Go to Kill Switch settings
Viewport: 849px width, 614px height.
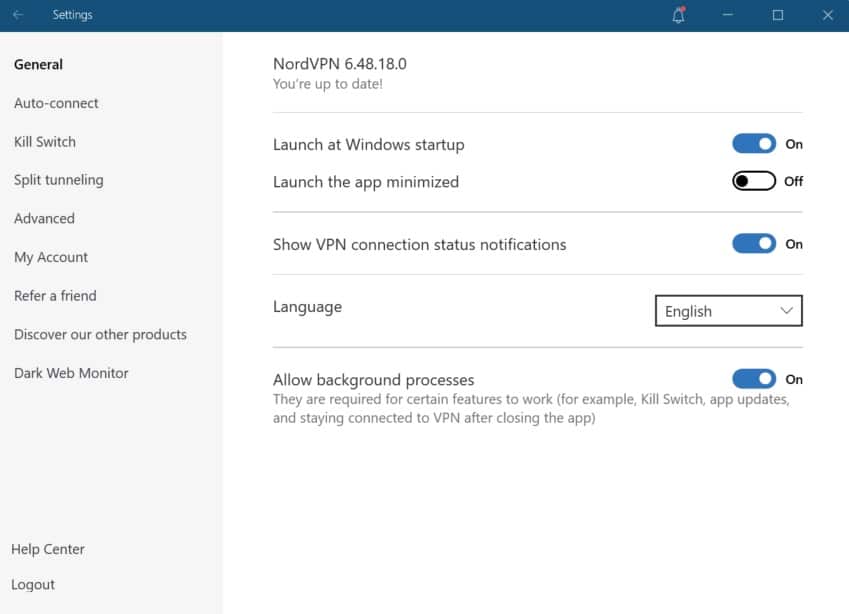pos(45,142)
